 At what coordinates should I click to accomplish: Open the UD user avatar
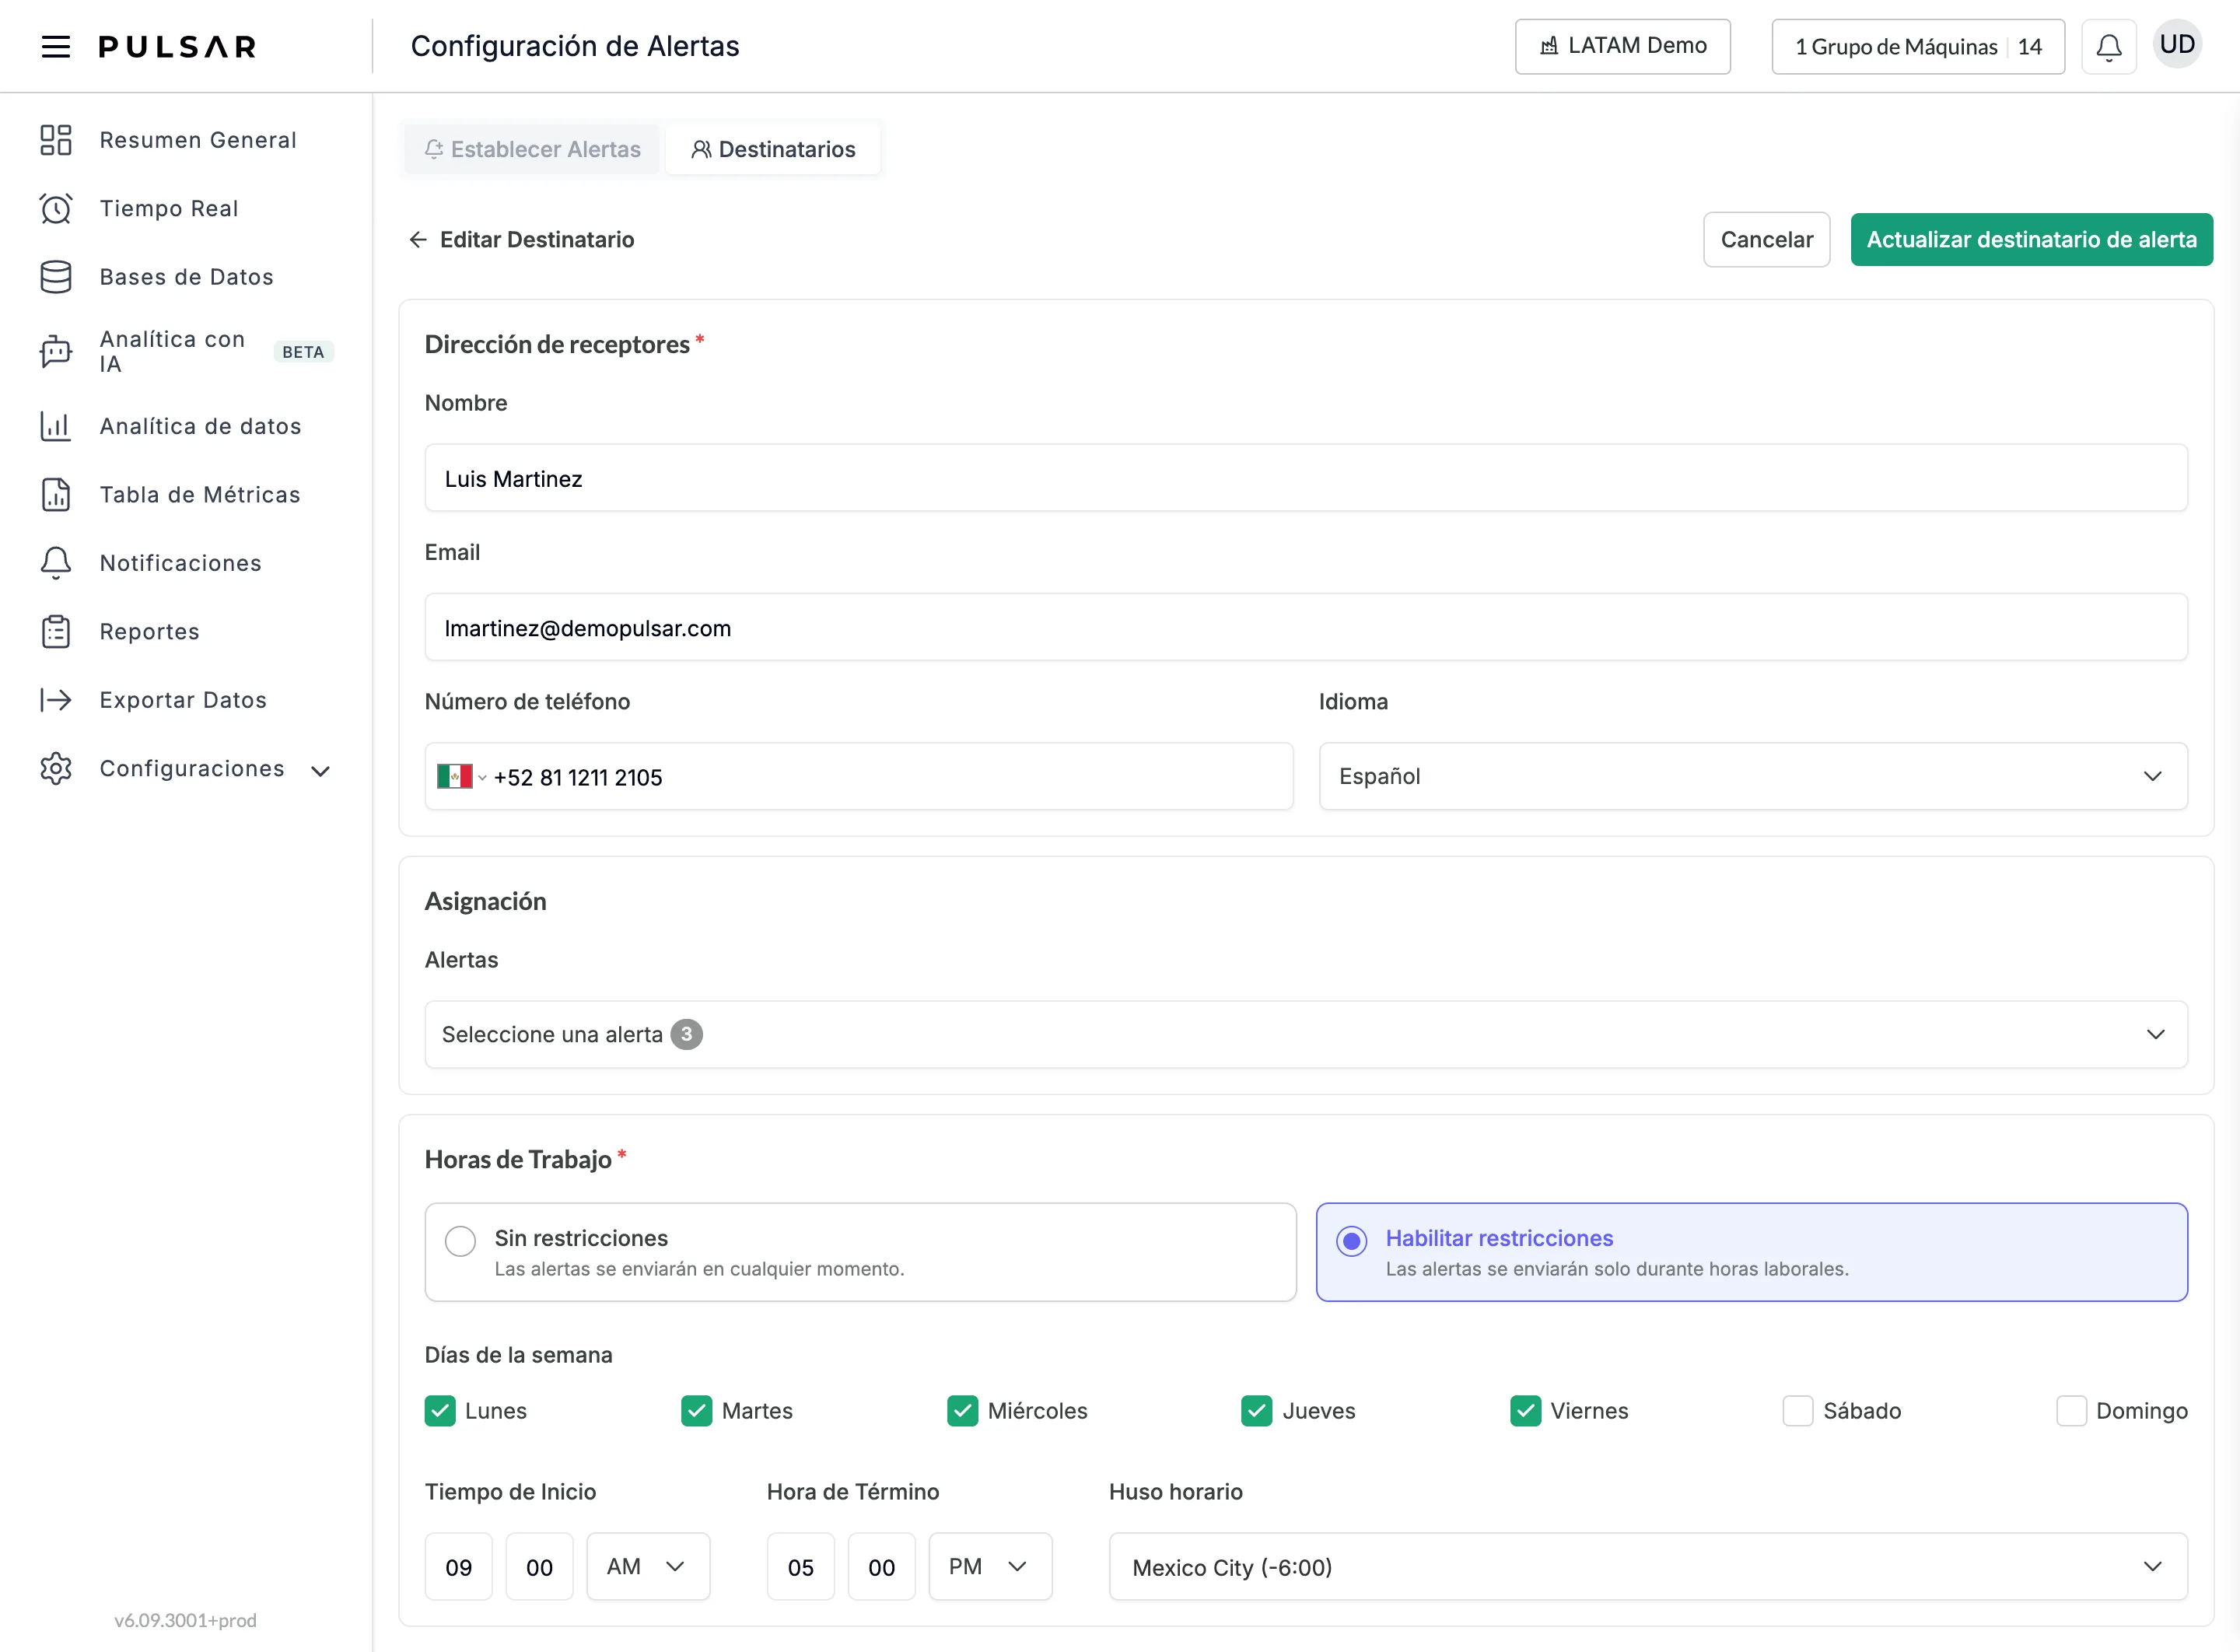pyautogui.click(x=2177, y=45)
